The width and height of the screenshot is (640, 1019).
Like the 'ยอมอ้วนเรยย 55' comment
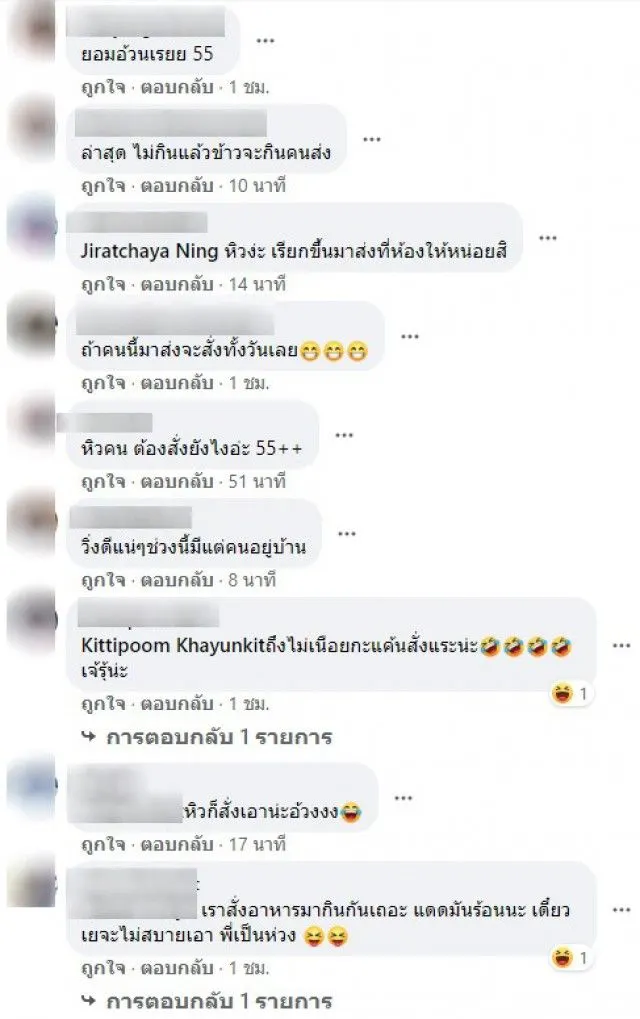tap(103, 87)
